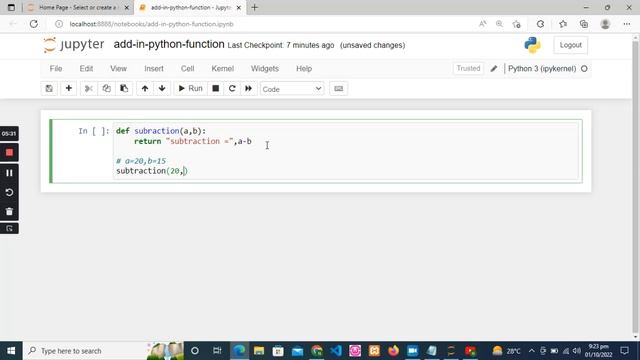
Task: Click the Trusted notebook indicator
Action: click(x=468, y=69)
